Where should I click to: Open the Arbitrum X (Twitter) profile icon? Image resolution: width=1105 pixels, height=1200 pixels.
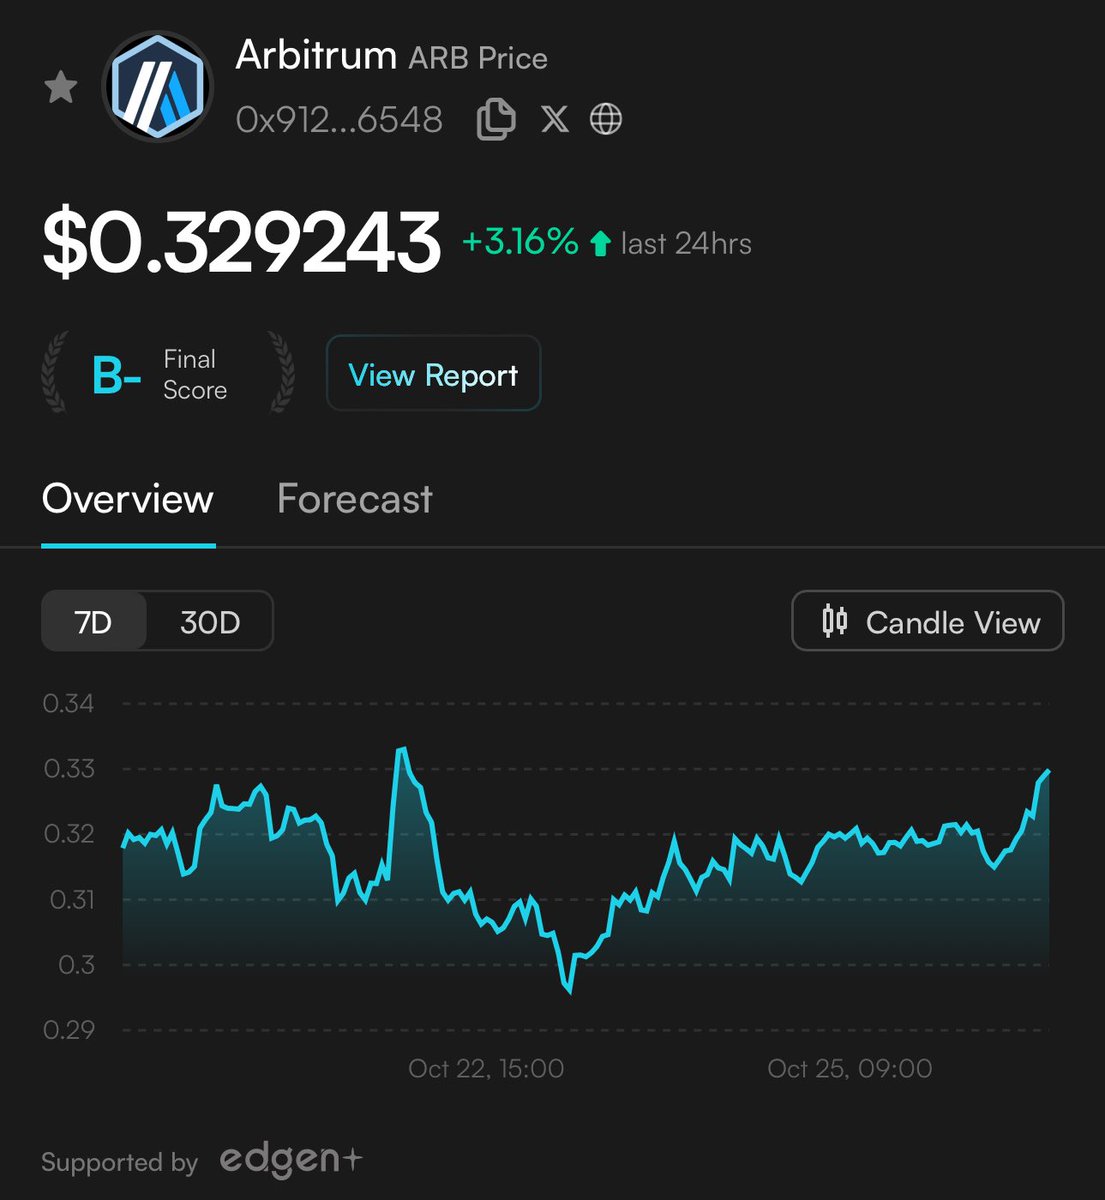[554, 119]
